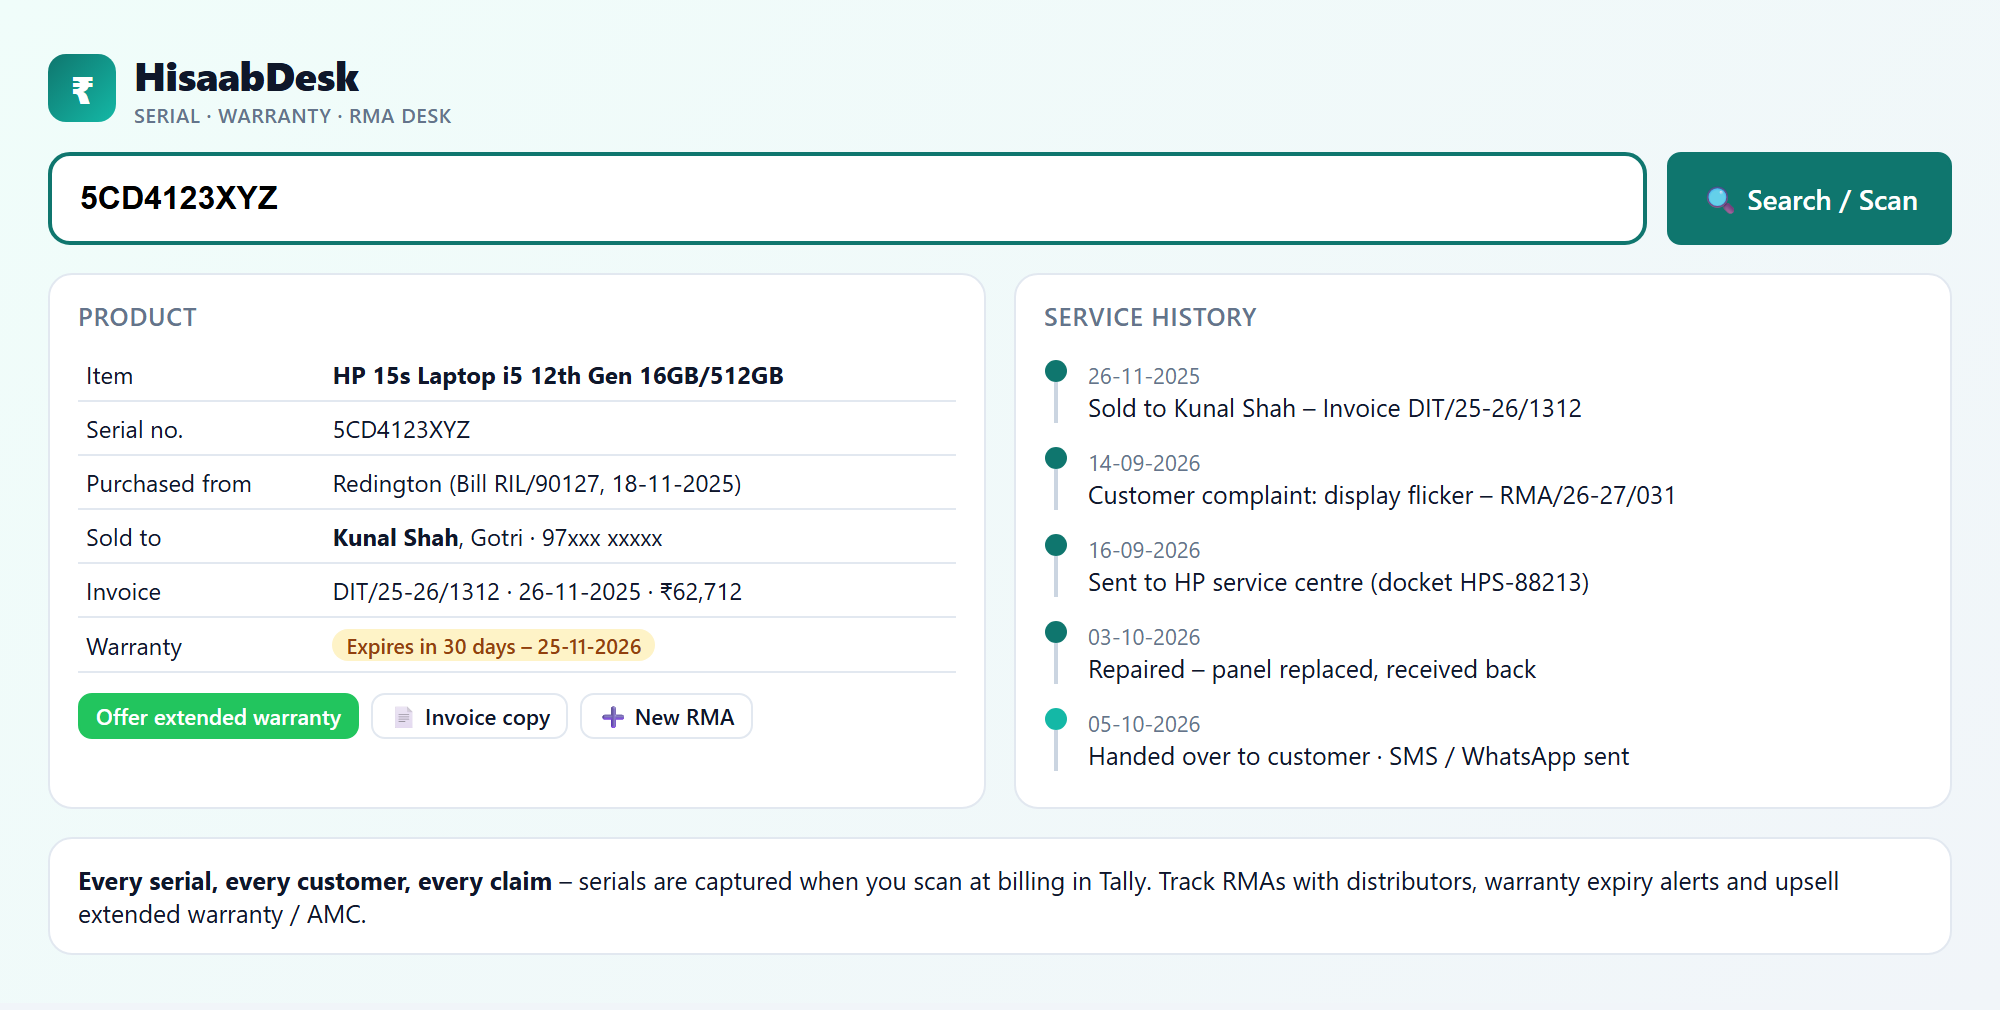Click the PRODUCT heading
Screen dimensions: 2000x1010
click(137, 317)
